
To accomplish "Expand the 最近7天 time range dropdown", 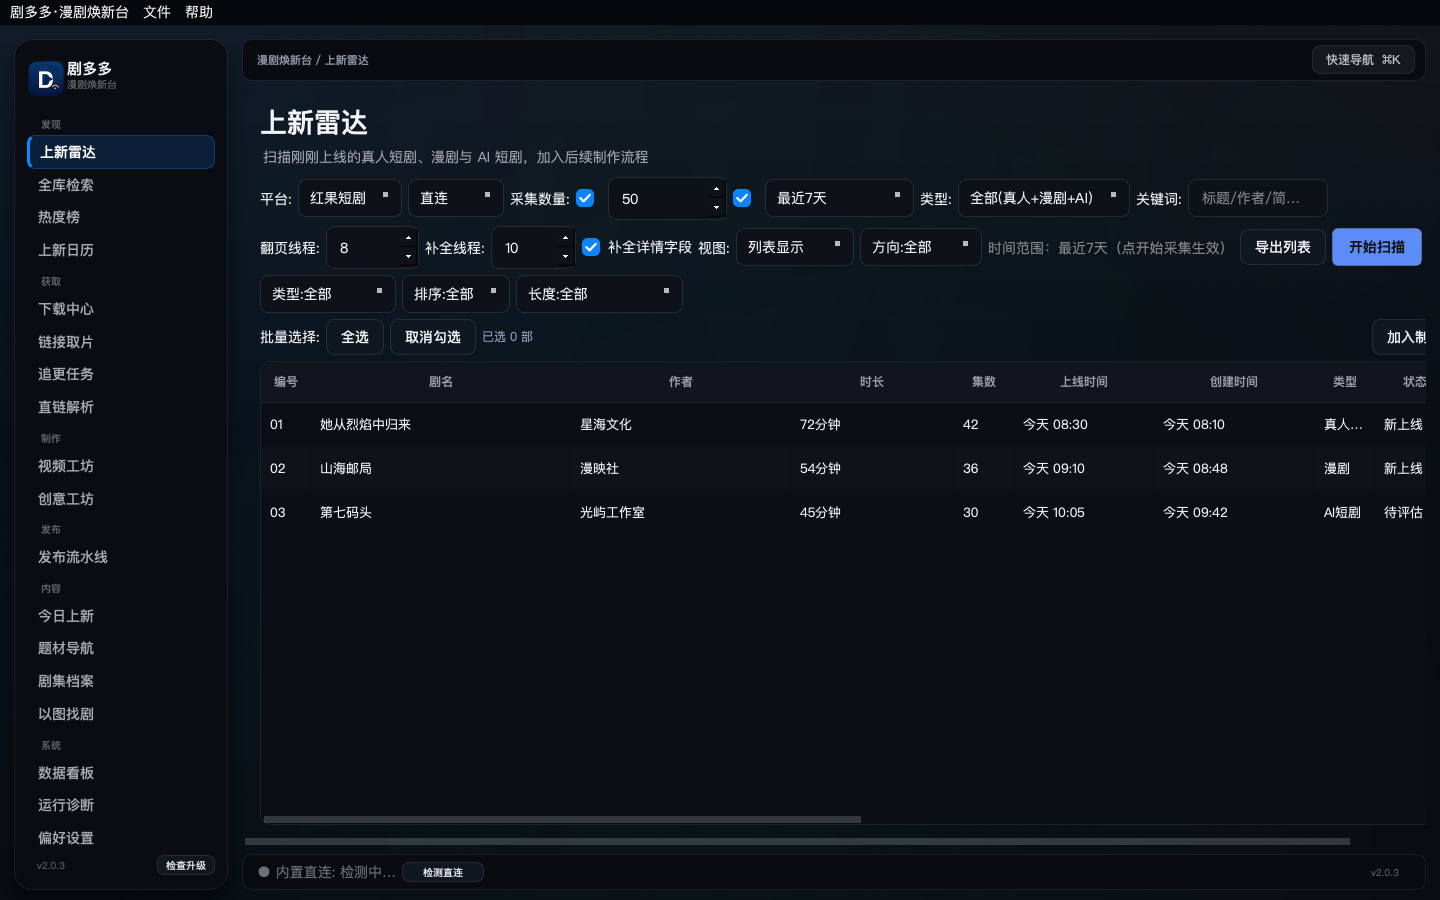I will pos(839,198).
